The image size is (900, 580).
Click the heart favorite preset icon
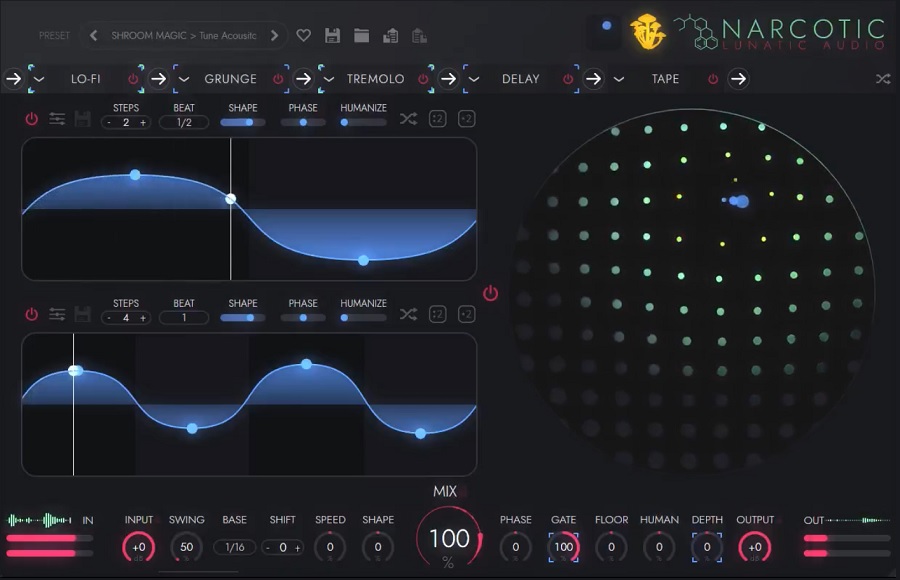coord(304,36)
